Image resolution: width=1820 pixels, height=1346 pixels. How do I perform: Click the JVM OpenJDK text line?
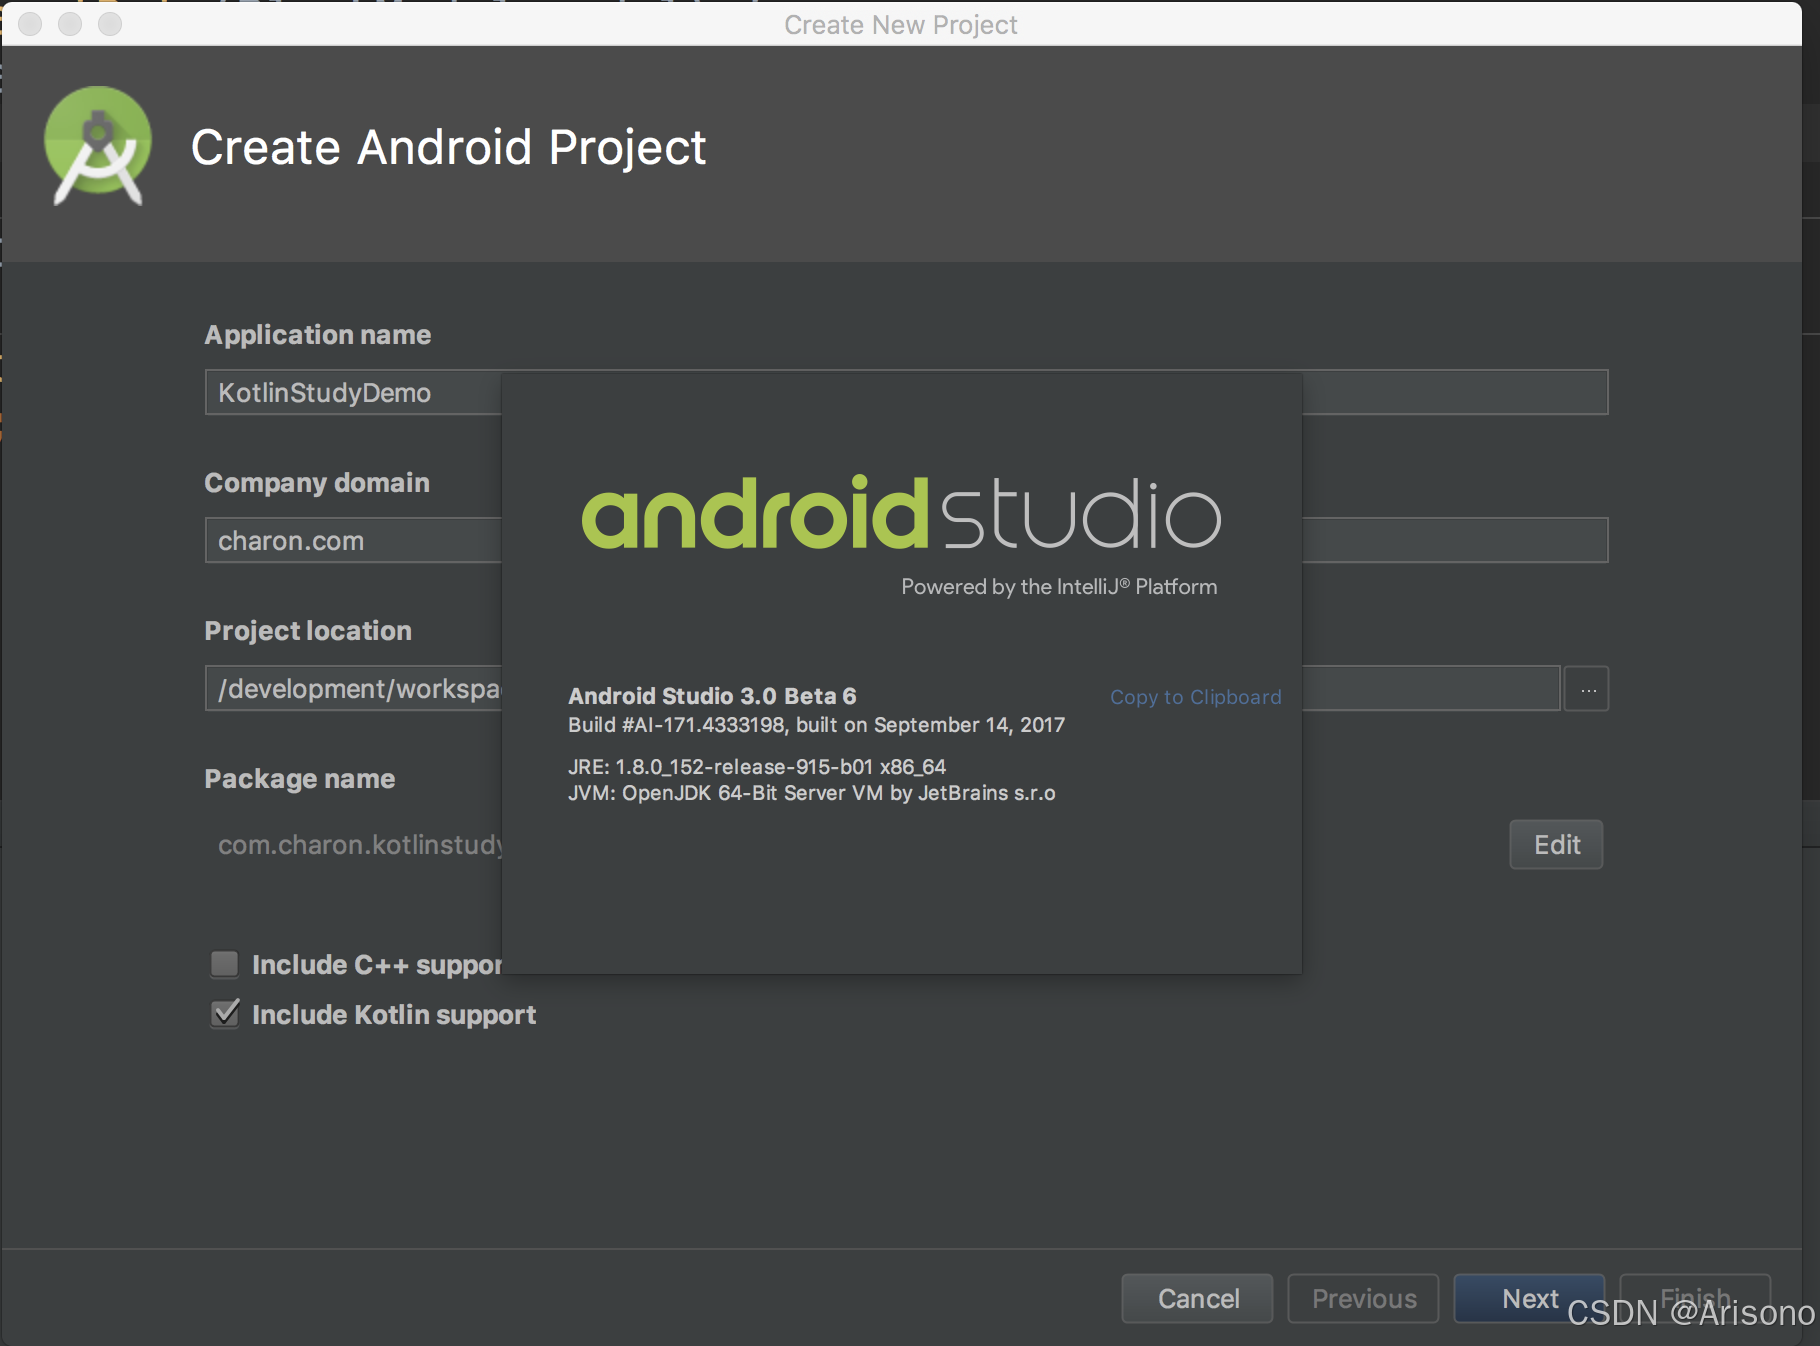click(x=812, y=793)
